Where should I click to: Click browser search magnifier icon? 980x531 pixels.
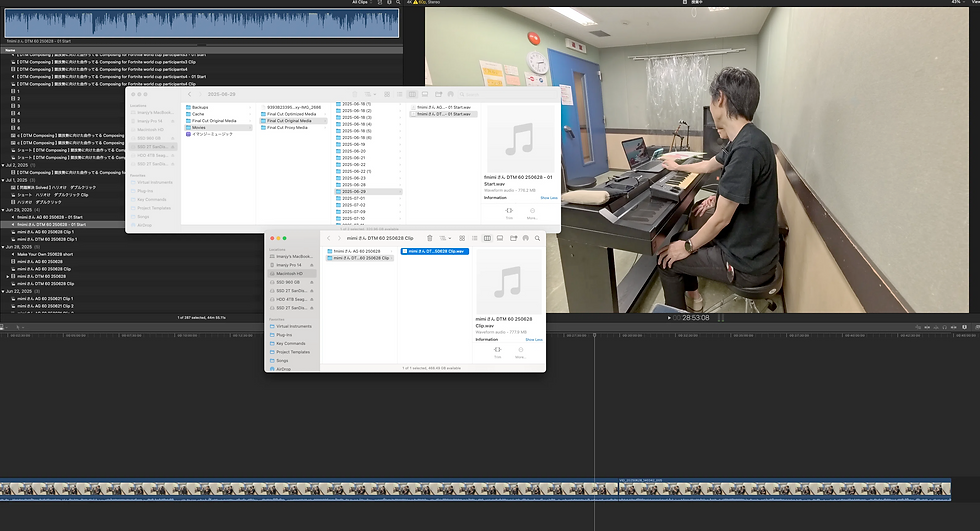pyautogui.click(x=398, y=2)
